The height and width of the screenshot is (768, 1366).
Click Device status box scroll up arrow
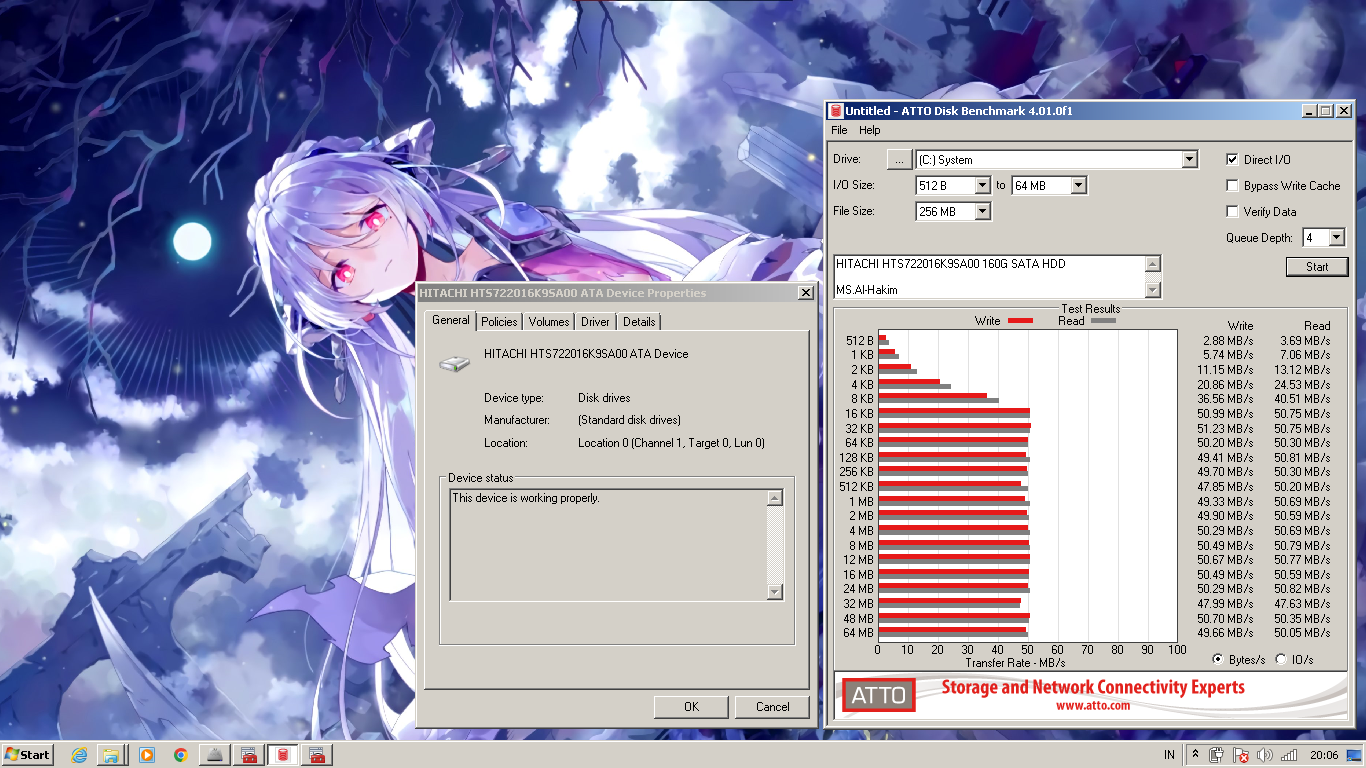[x=774, y=498]
